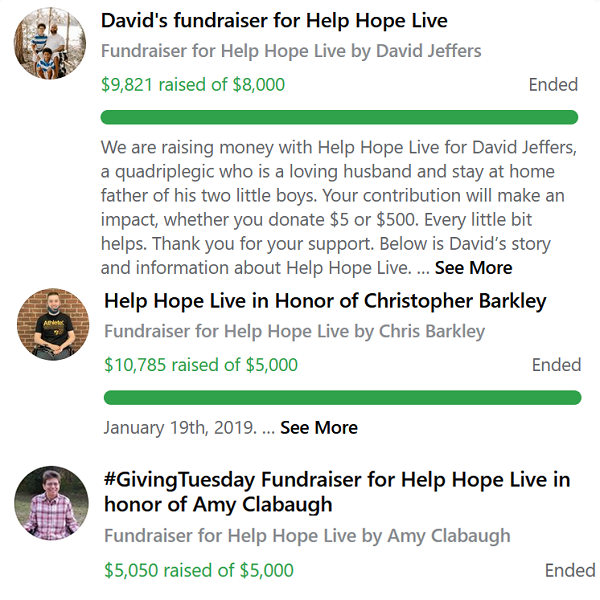This screenshot has width=600, height=600.
Task: Open Chris Barkley's circular profile photo
Action: [x=53, y=324]
